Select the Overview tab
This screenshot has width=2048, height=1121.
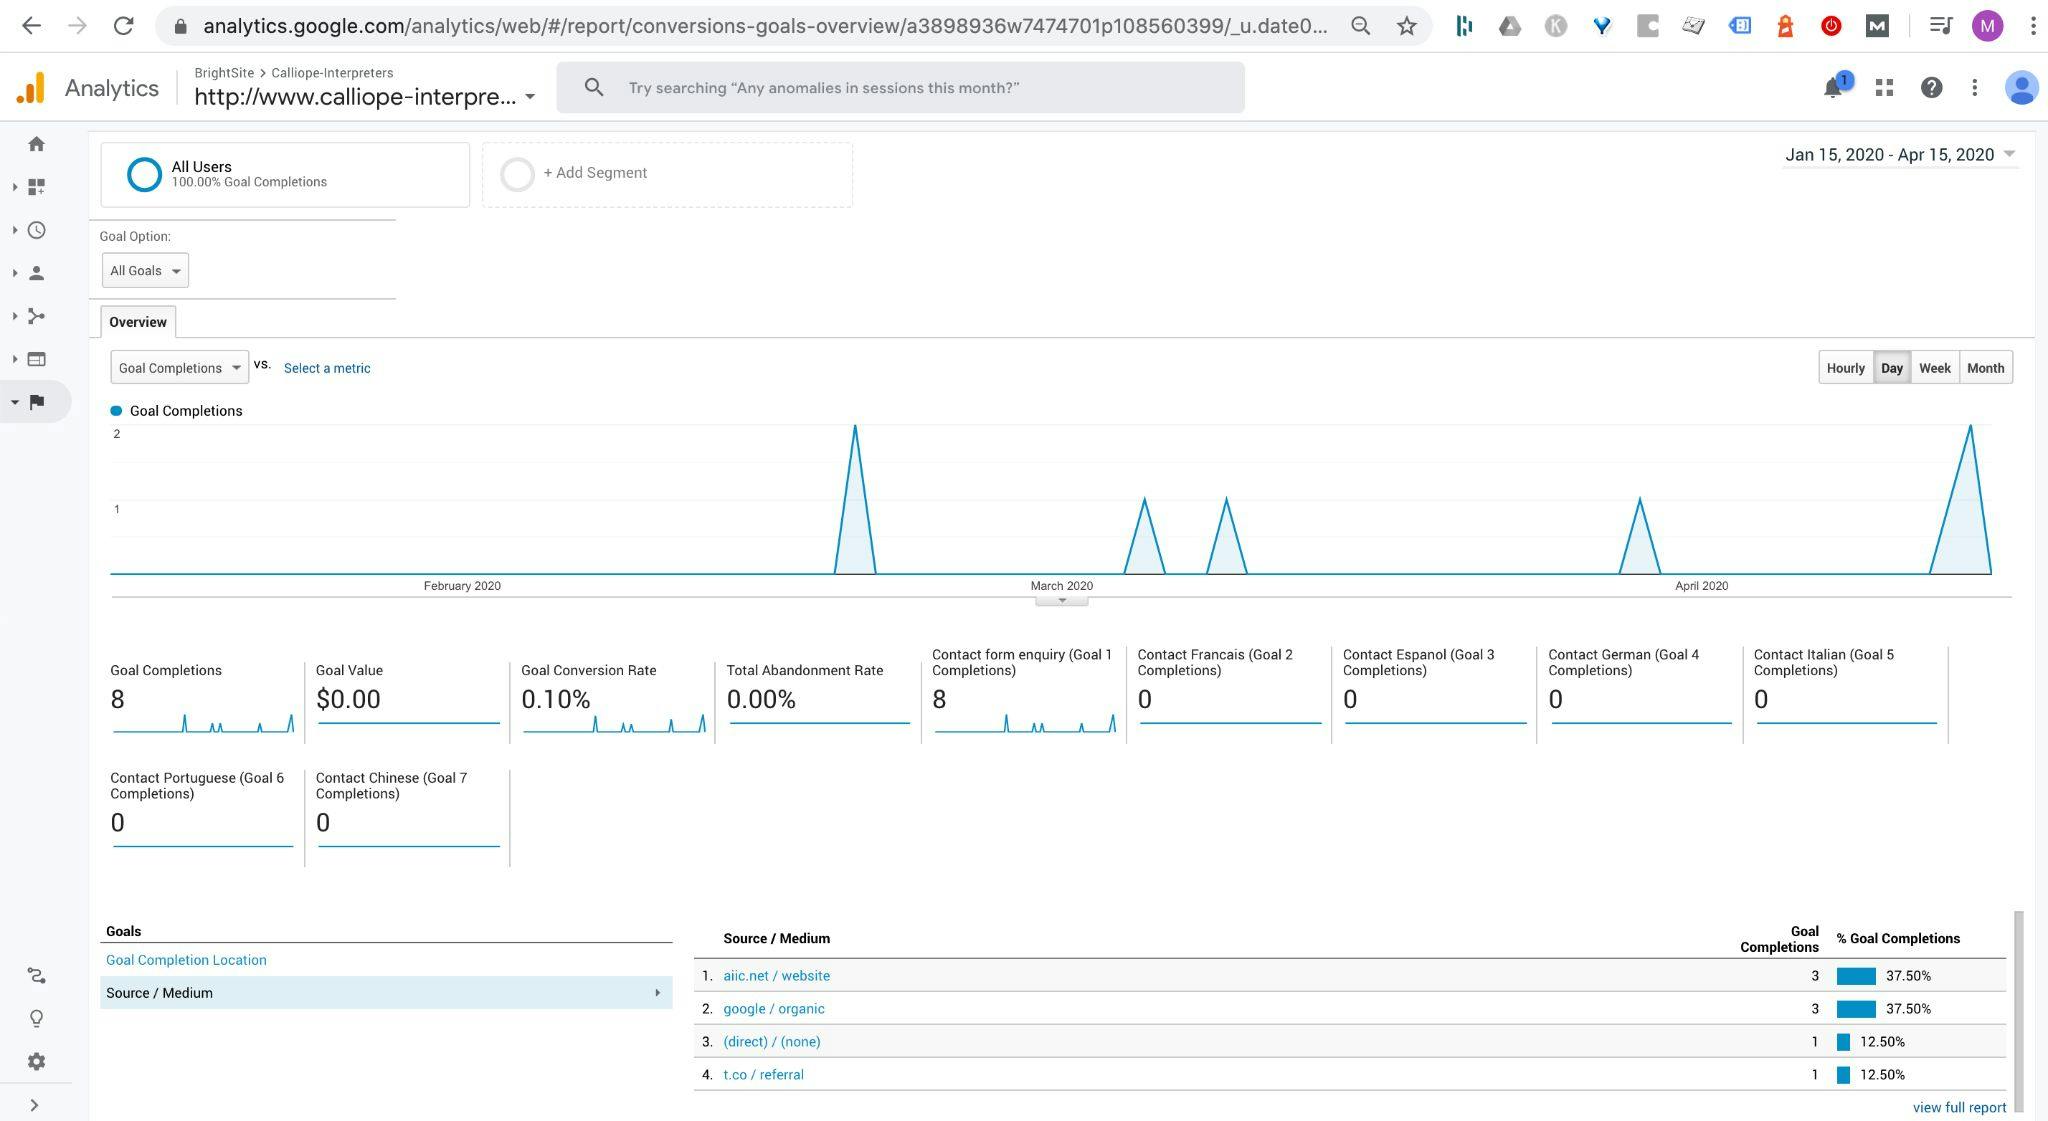coord(138,322)
